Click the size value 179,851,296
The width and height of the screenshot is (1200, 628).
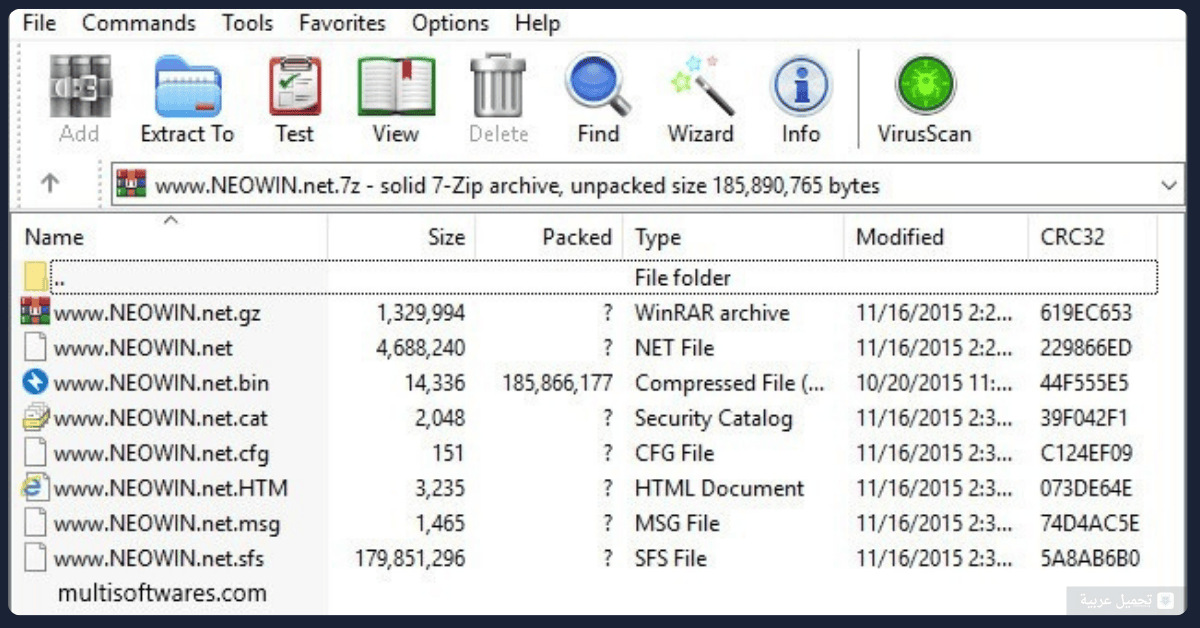410,558
